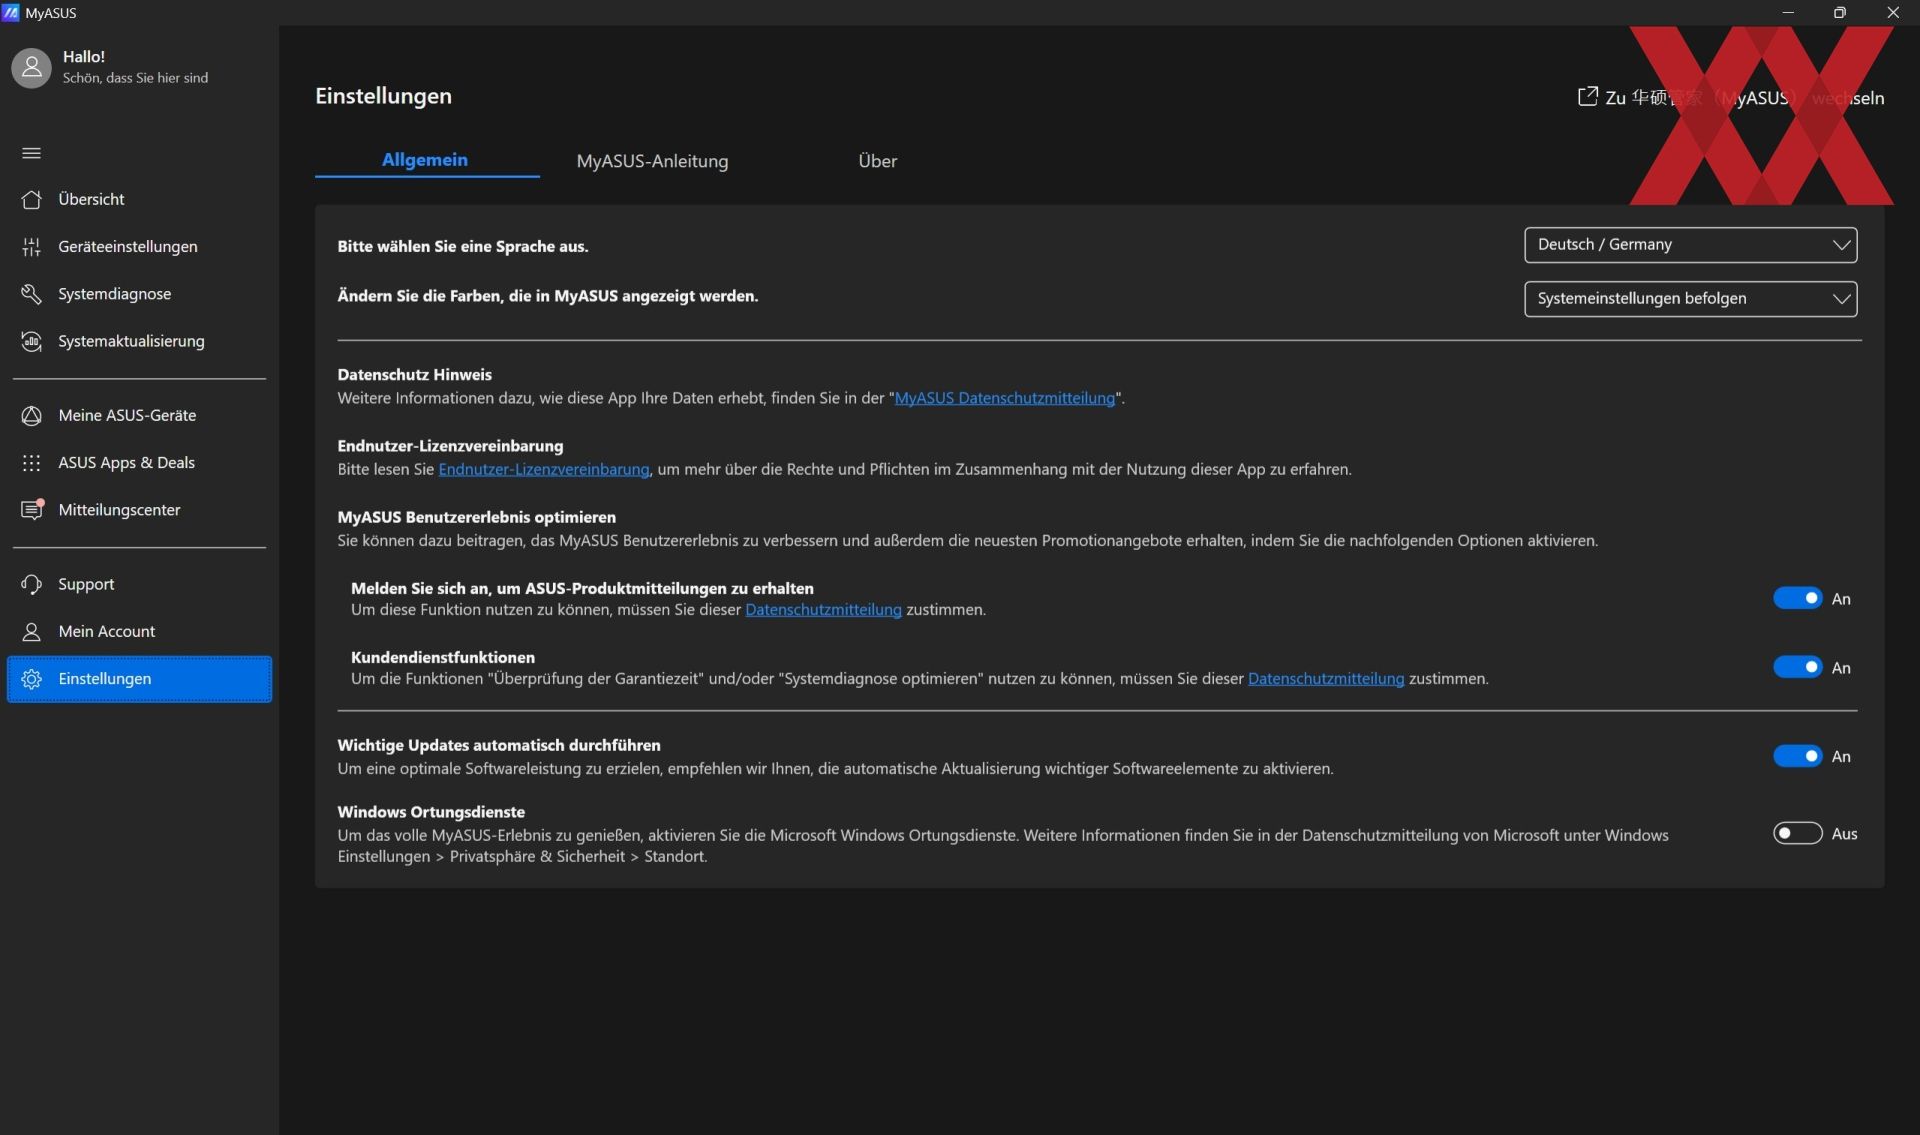Click 'MyASUS Benutzererlebnis optimieren' heading
Image resolution: width=1920 pixels, height=1135 pixels.
[x=476, y=517]
